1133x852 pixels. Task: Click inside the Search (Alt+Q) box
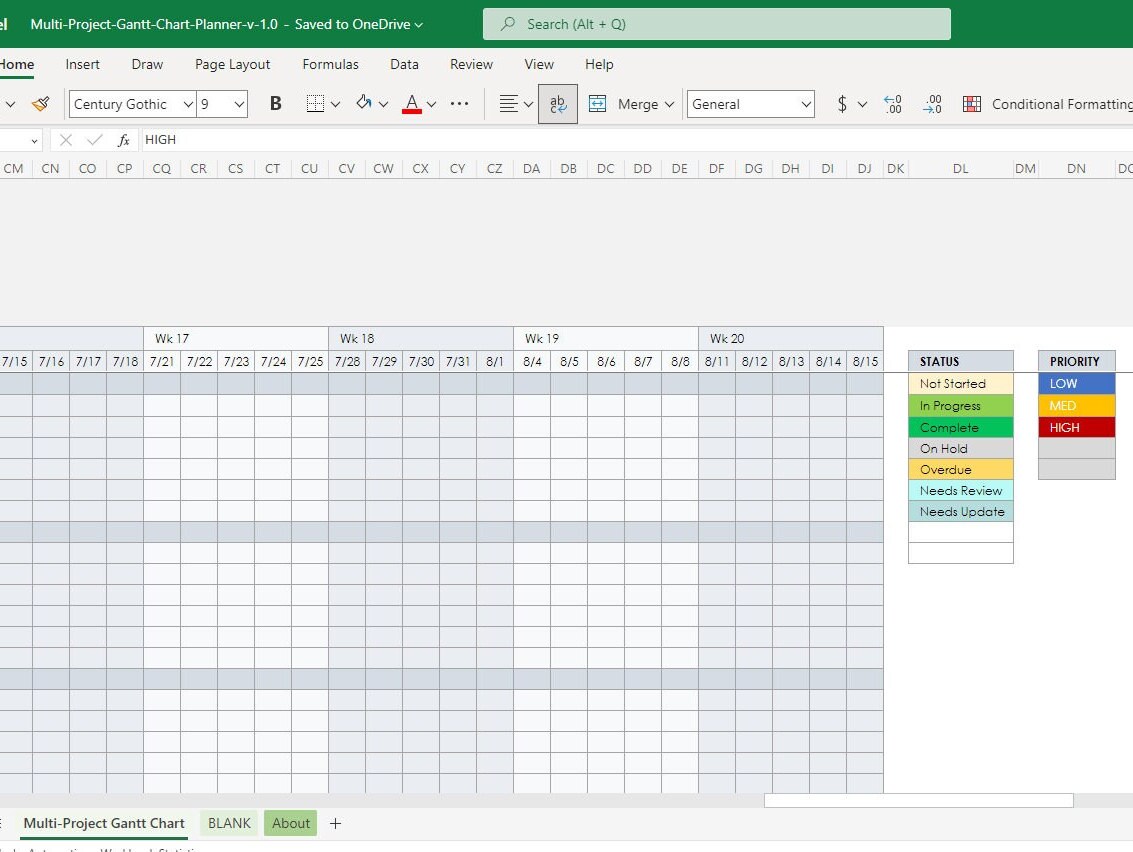pos(716,24)
